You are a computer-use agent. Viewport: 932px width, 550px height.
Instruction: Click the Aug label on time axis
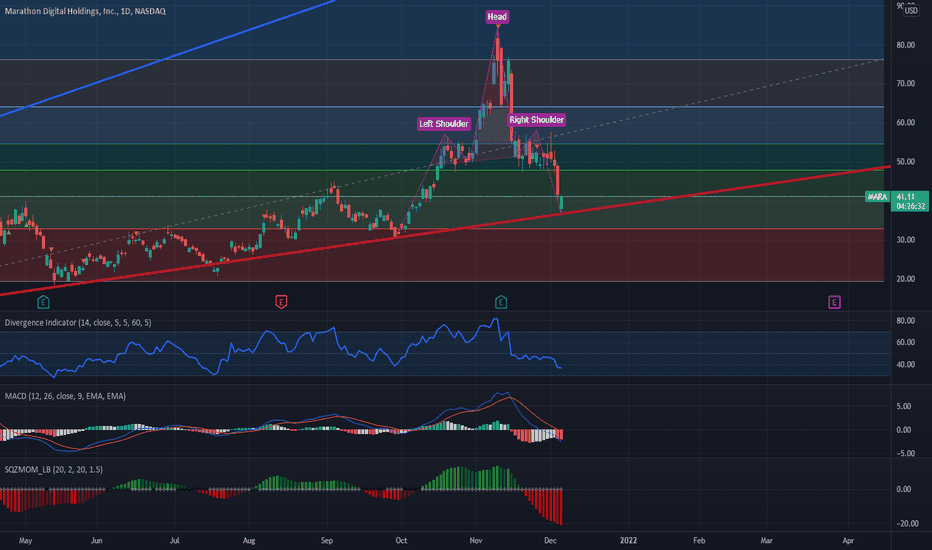tap(249, 540)
